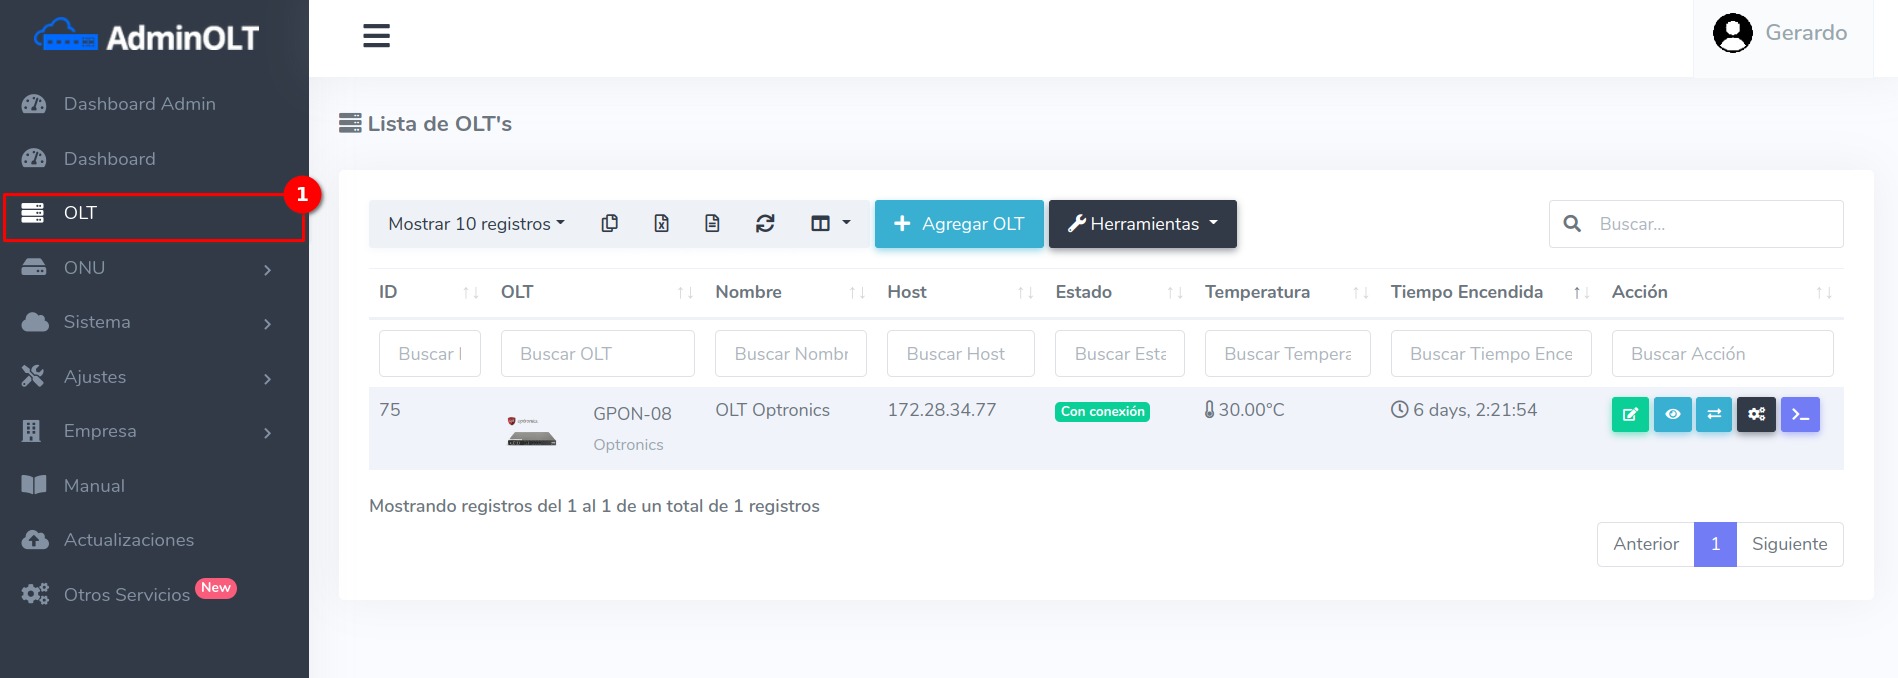The height and width of the screenshot is (678, 1898).
Task: View OLT details with eye icon
Action: coord(1672,415)
